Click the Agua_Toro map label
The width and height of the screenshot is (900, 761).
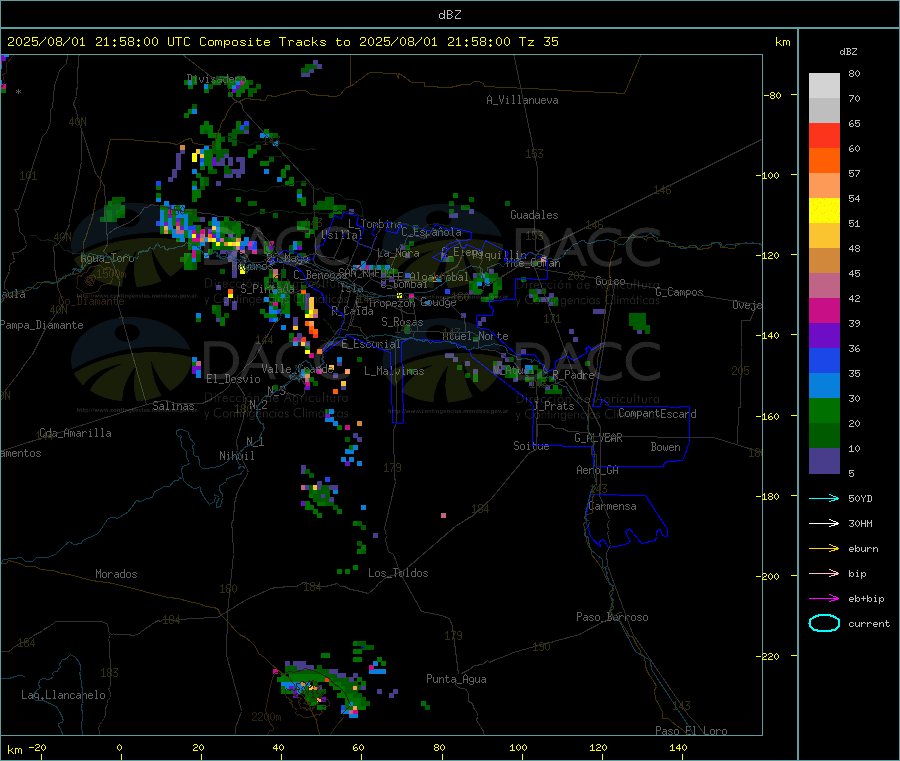(107, 258)
